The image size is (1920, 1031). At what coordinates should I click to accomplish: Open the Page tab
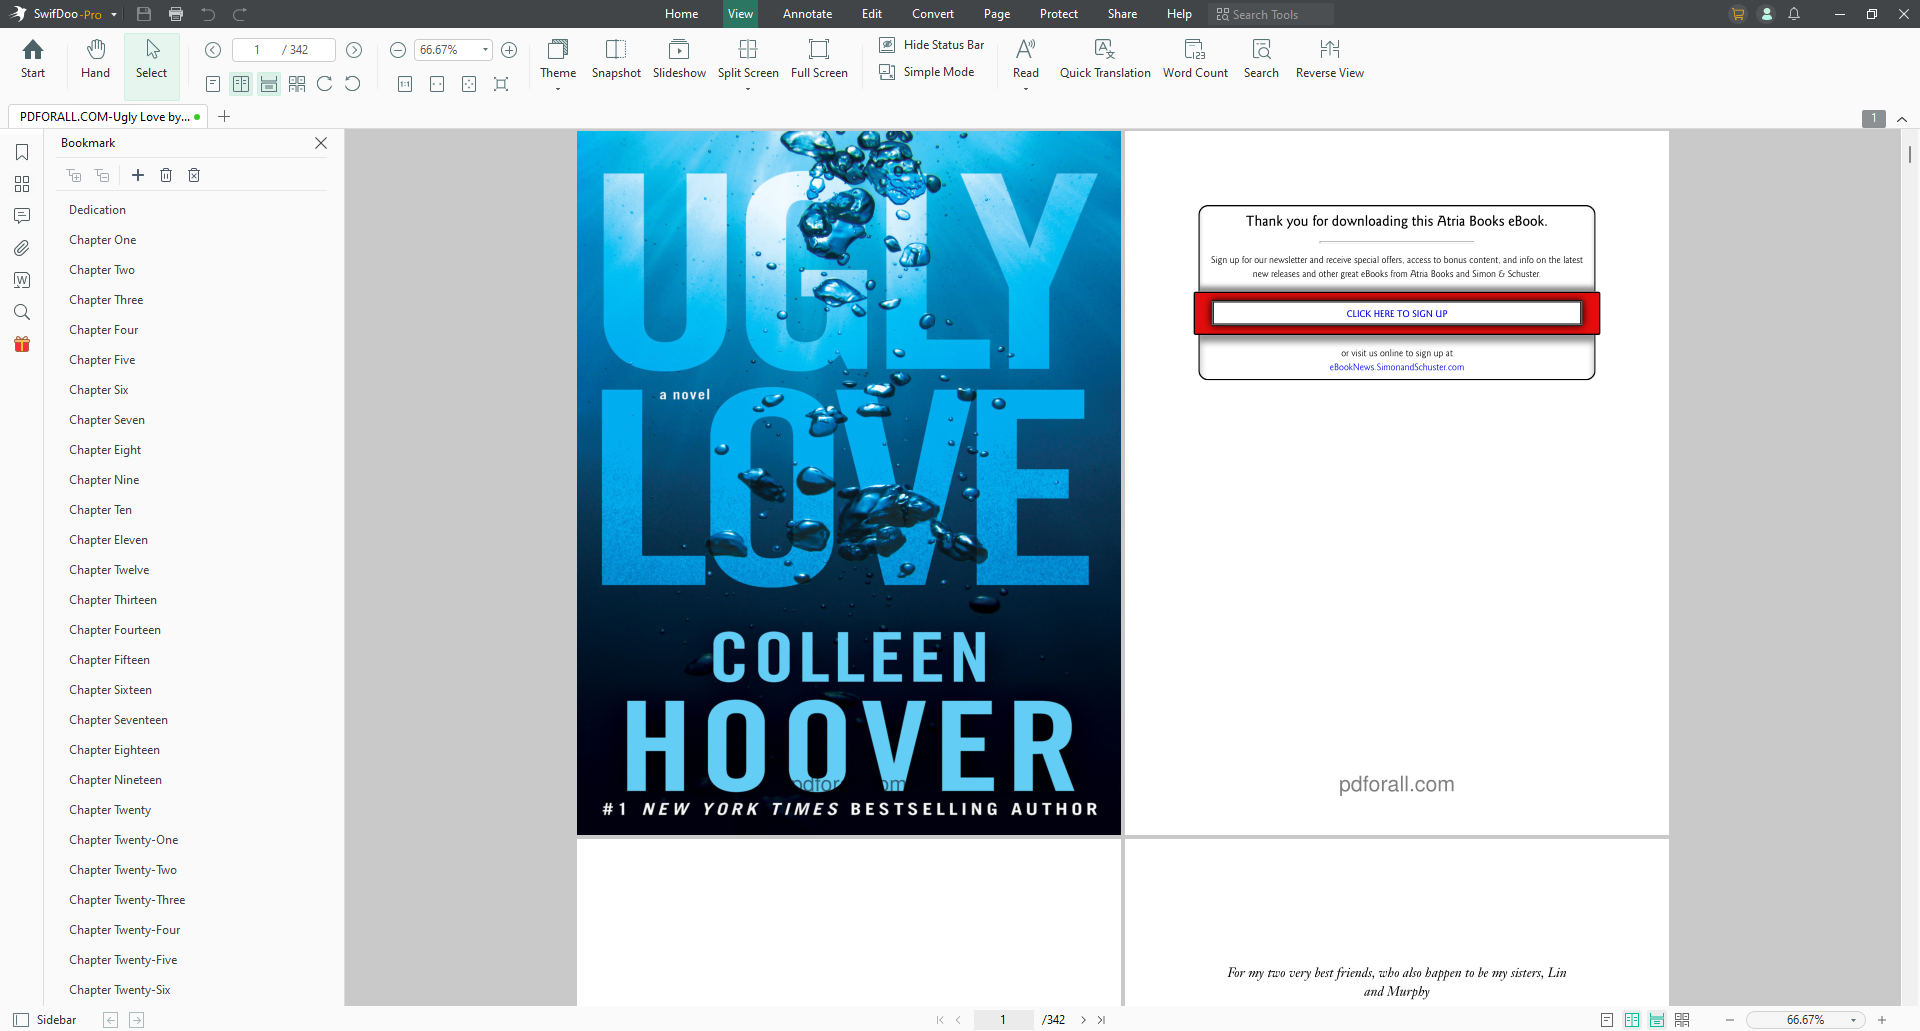997,14
